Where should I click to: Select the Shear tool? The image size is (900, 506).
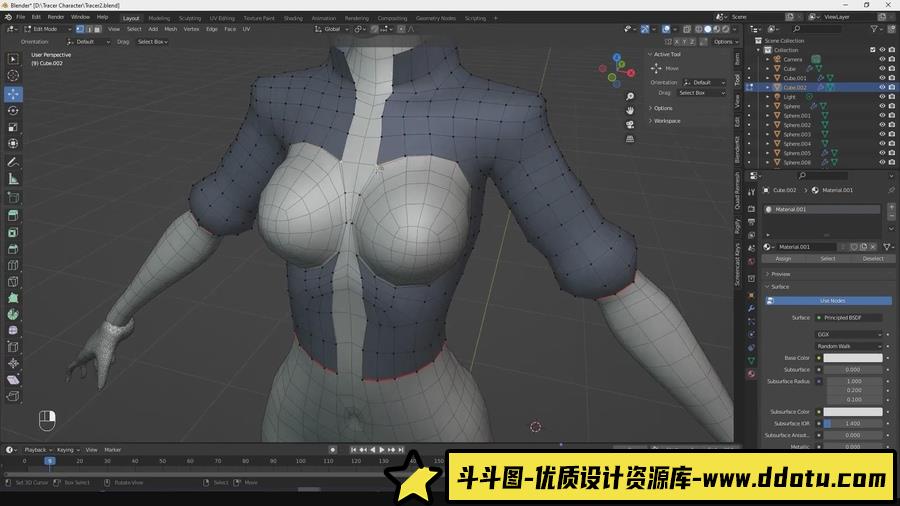13,380
